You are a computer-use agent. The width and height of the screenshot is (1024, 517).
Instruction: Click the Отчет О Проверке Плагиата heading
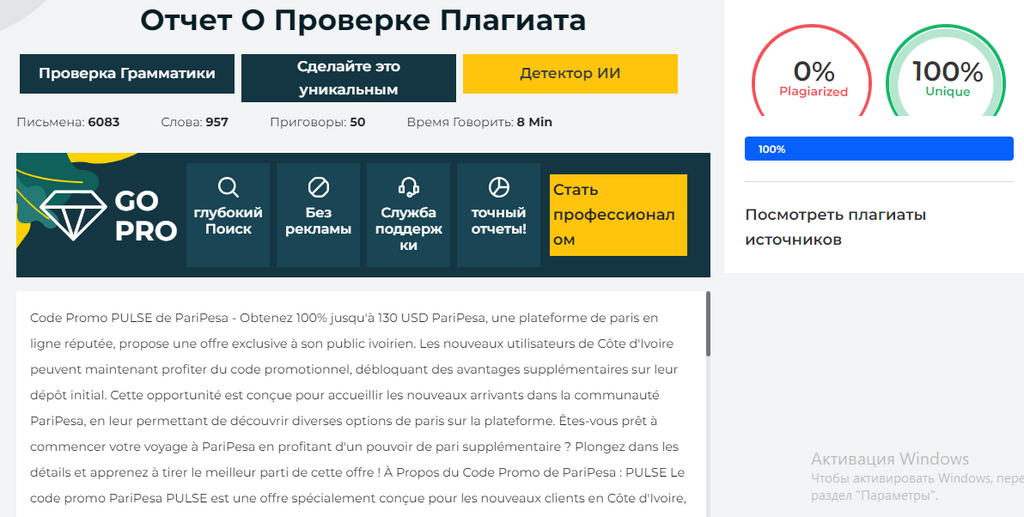coord(363,20)
